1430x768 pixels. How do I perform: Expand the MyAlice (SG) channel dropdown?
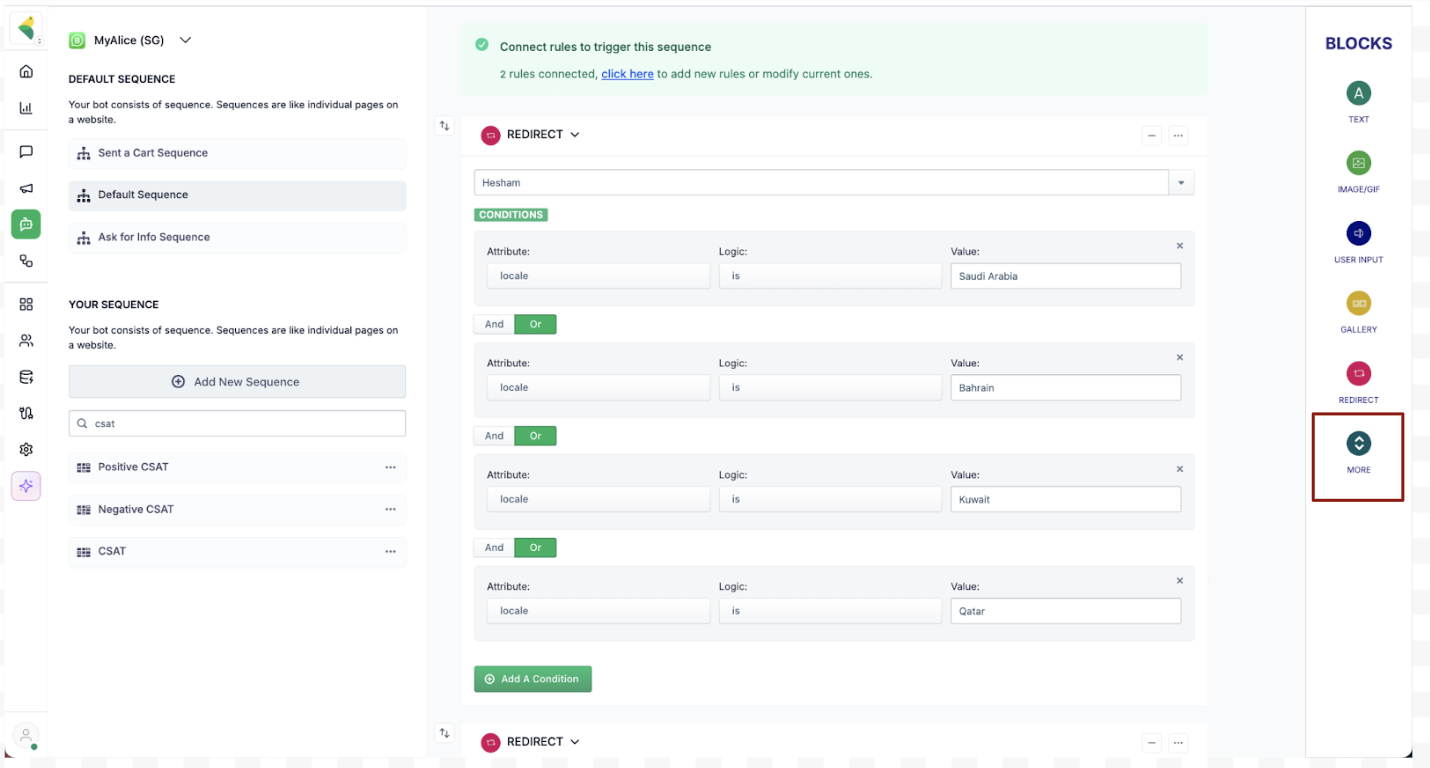[x=185, y=40]
